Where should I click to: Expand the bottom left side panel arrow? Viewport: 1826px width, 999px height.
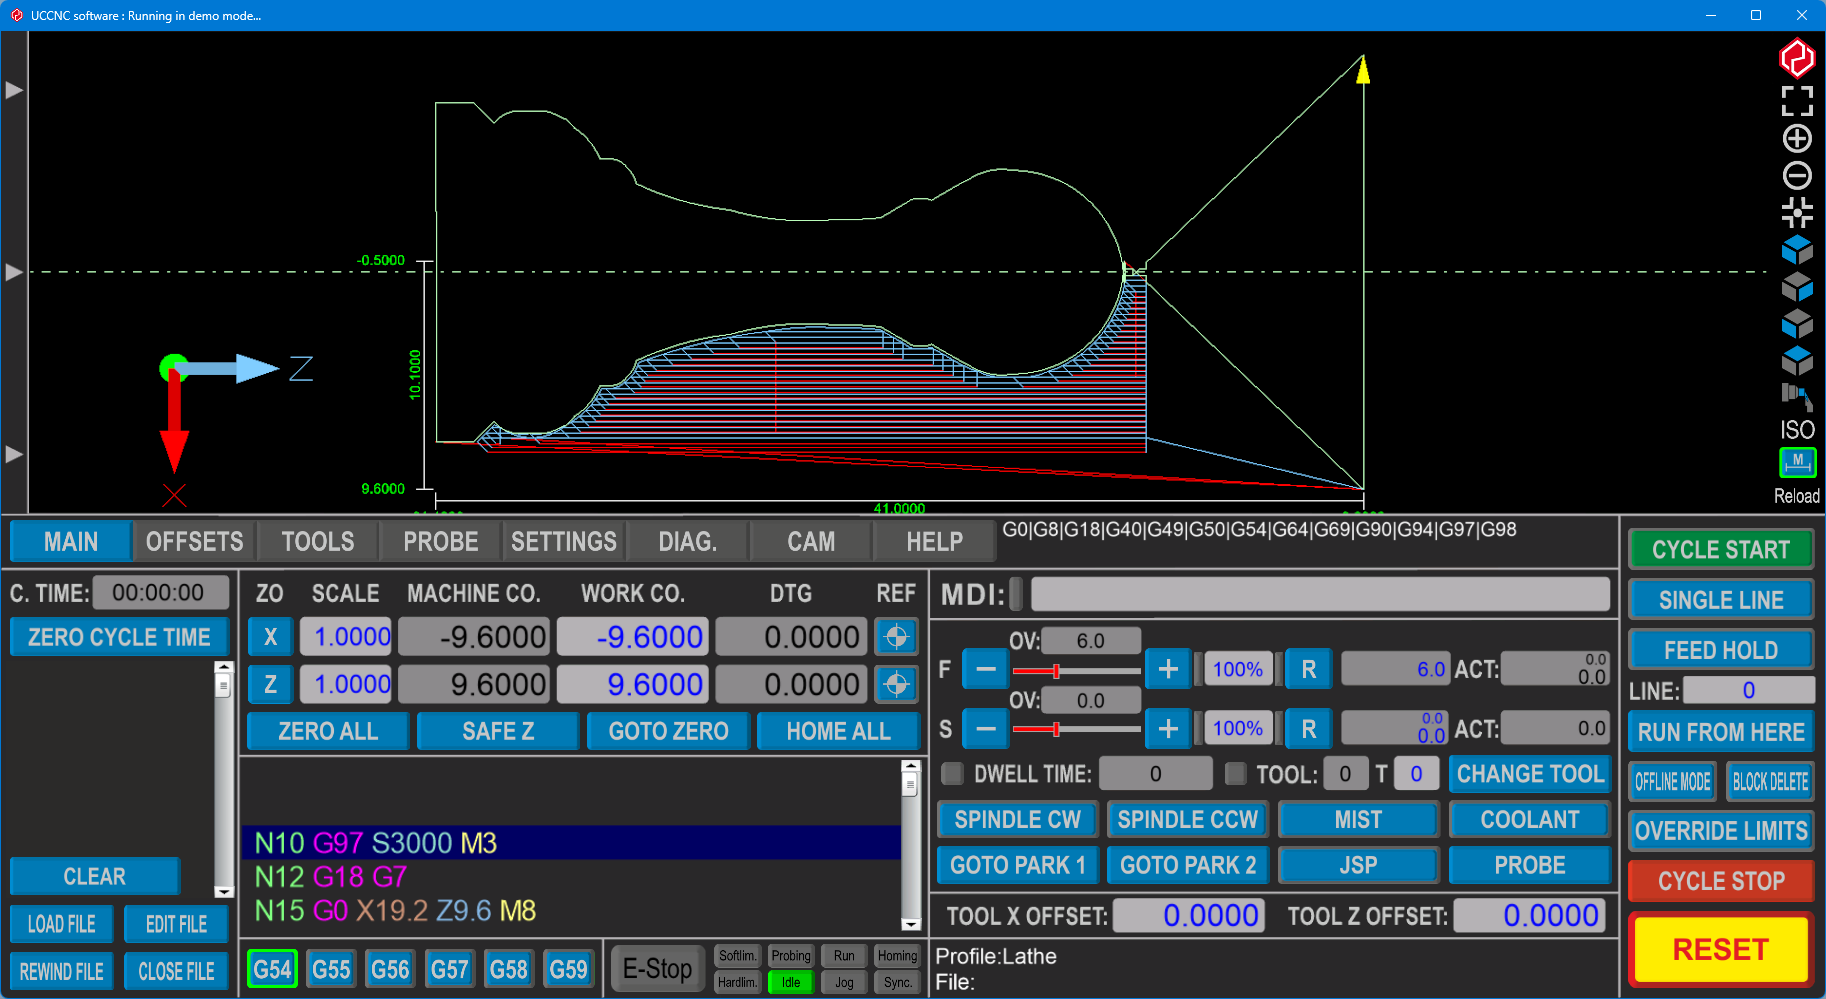(x=14, y=454)
